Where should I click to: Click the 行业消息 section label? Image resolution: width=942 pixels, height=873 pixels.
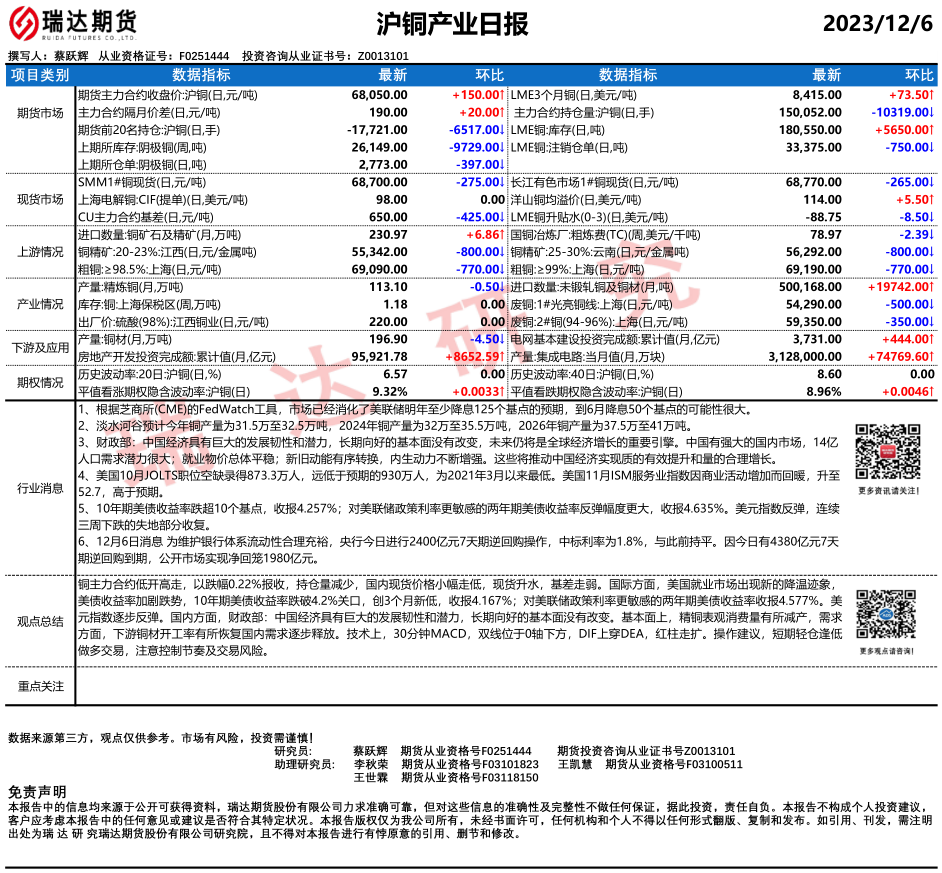pyautogui.click(x=40, y=488)
